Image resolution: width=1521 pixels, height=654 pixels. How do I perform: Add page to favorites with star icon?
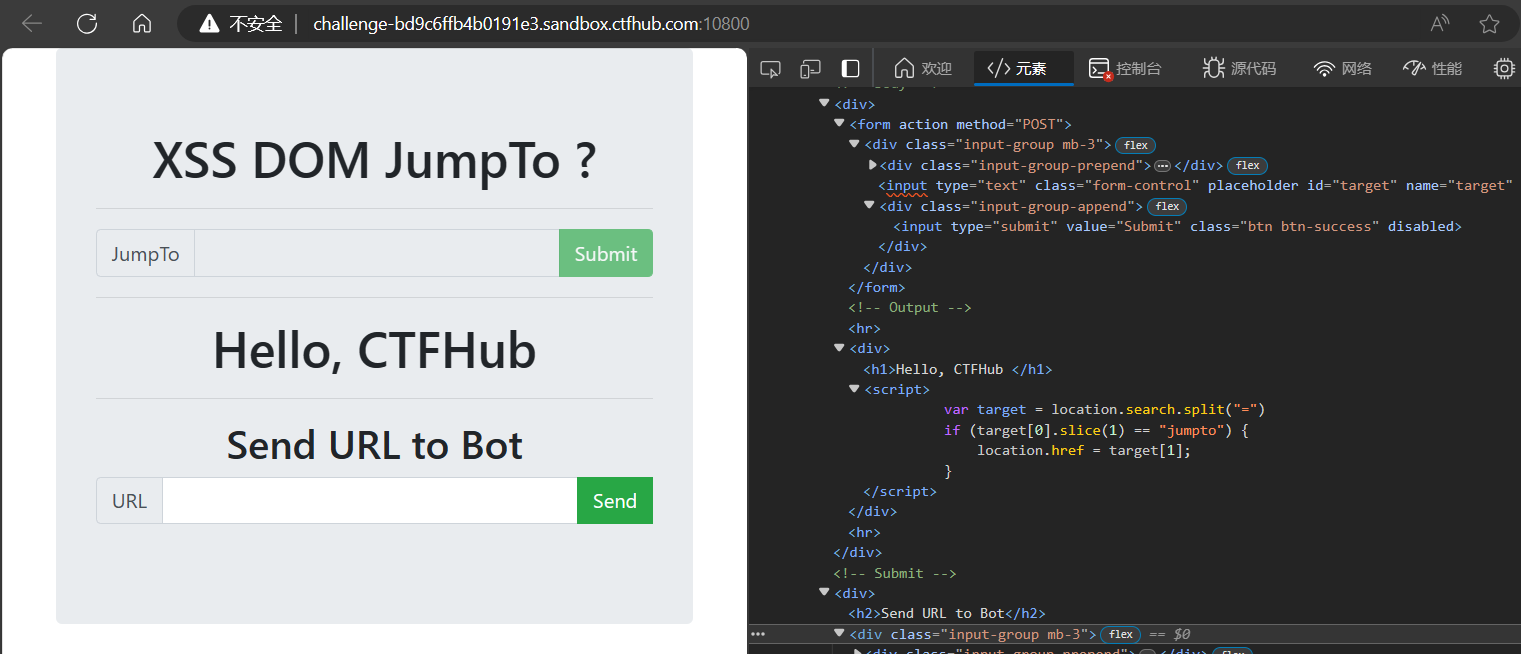1490,24
